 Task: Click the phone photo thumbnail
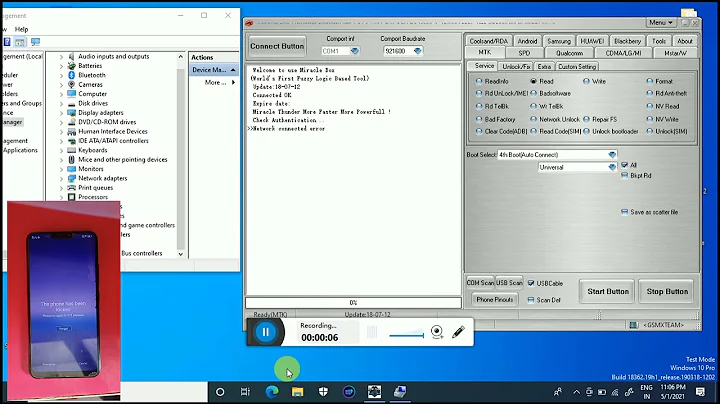pos(63,301)
